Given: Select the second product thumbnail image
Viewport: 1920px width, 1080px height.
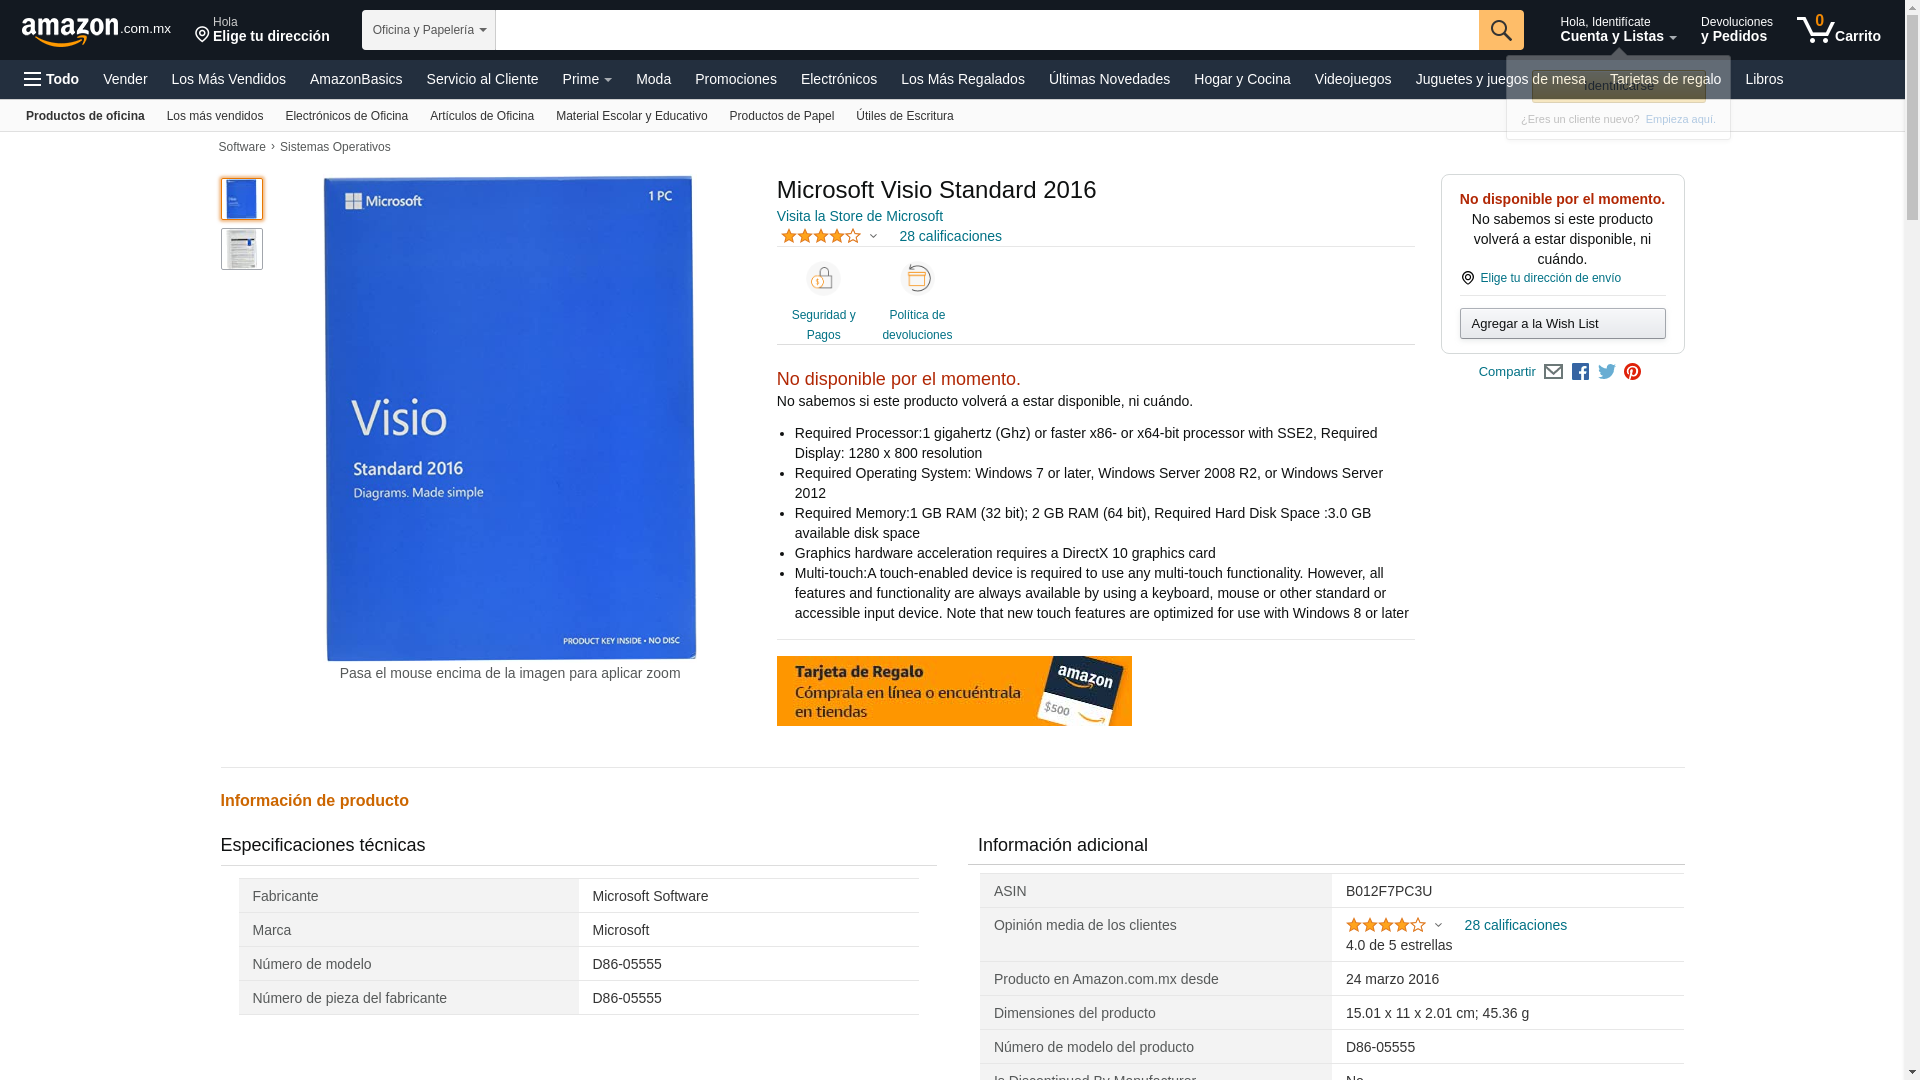Looking at the screenshot, I should click(x=242, y=249).
